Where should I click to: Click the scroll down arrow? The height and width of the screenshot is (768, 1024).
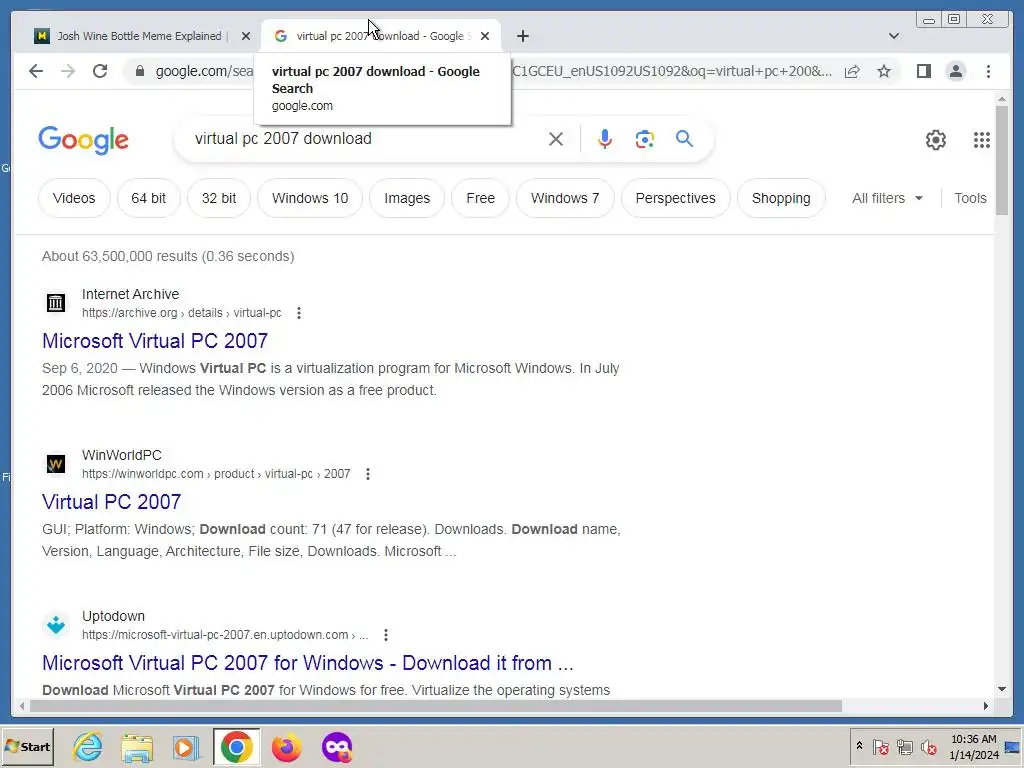point(1002,689)
